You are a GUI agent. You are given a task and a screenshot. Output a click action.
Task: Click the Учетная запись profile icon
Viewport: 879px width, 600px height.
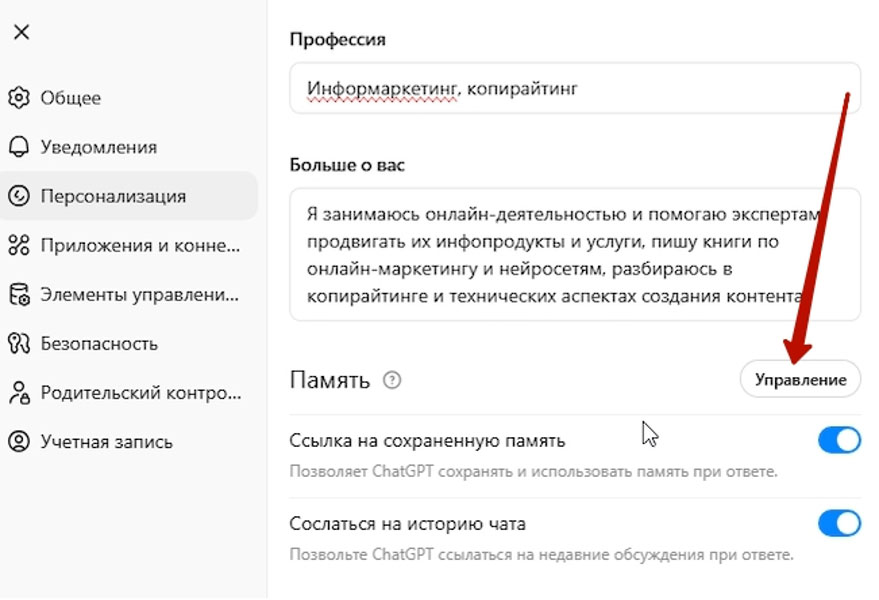click(x=19, y=441)
